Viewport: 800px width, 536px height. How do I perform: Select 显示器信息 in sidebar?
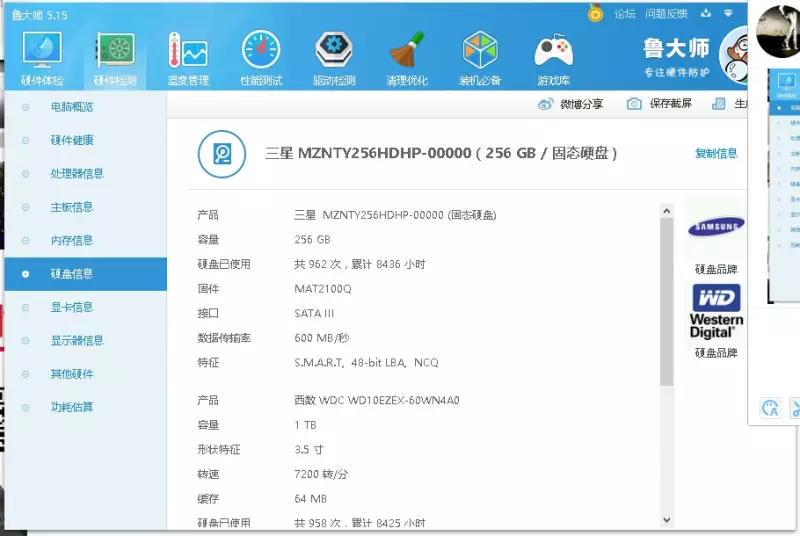coord(77,341)
